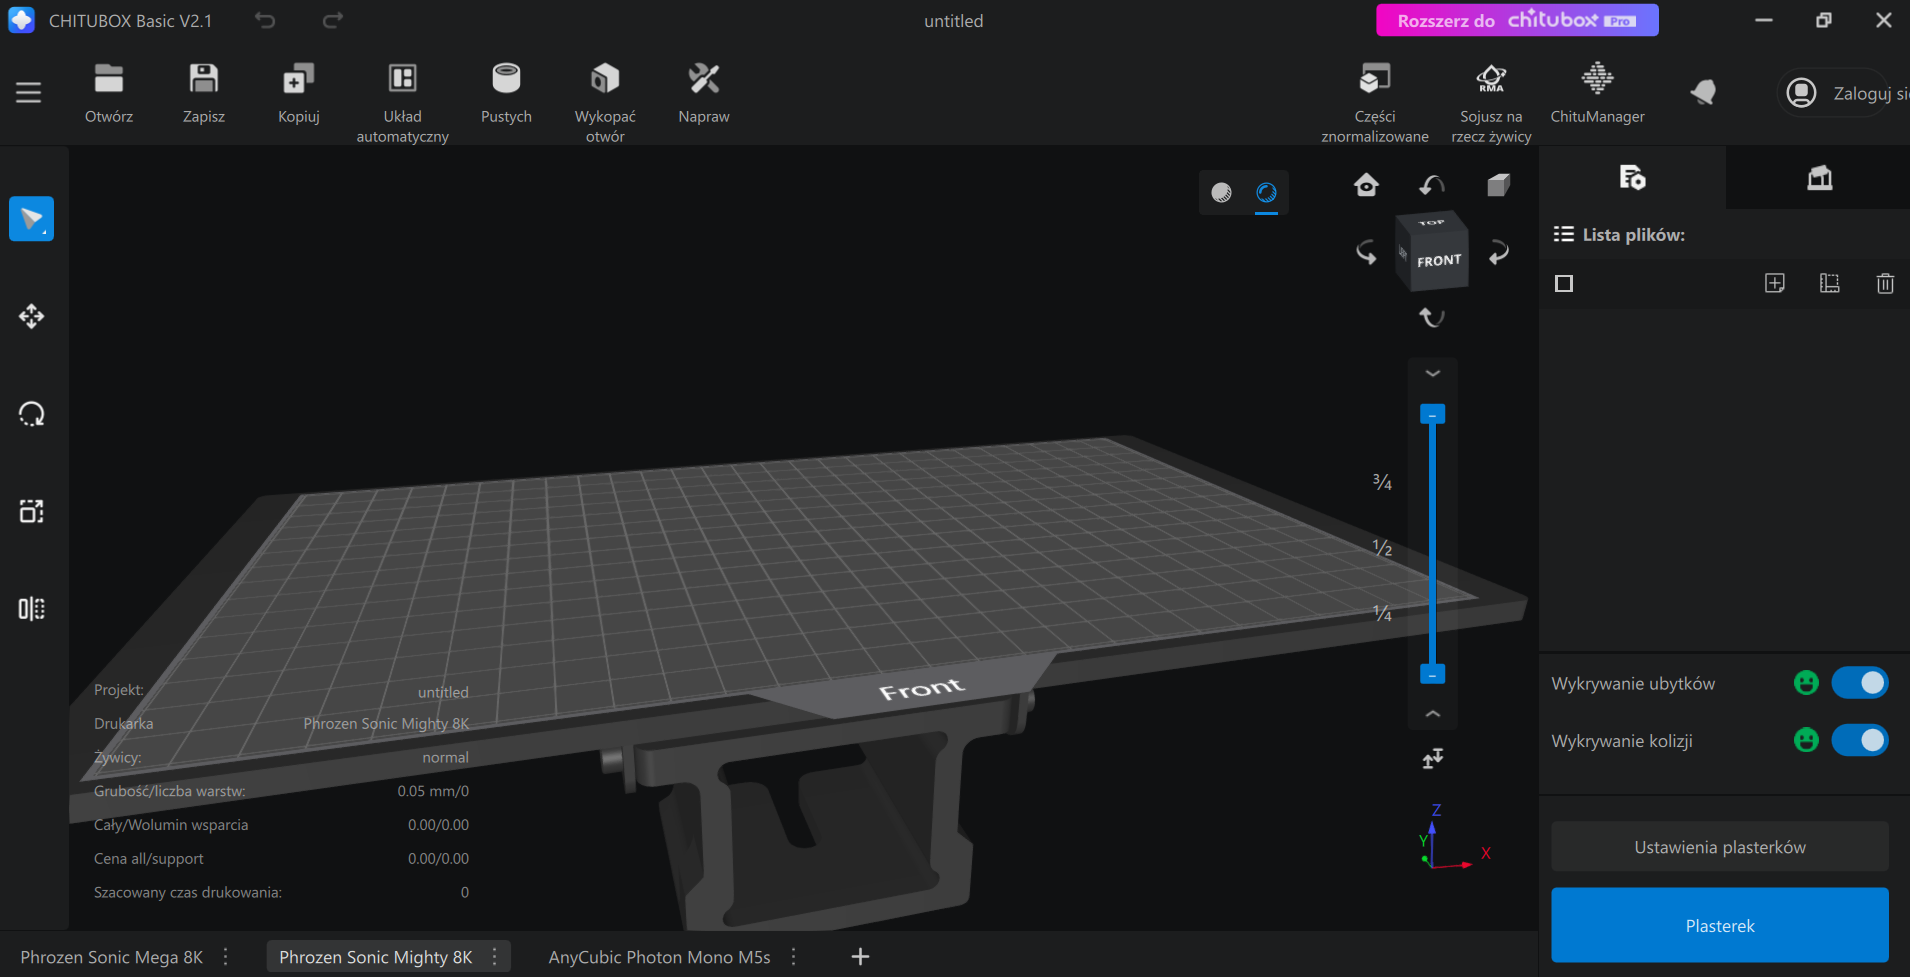Launch ChituManager
The width and height of the screenshot is (1910, 977).
(1597, 93)
